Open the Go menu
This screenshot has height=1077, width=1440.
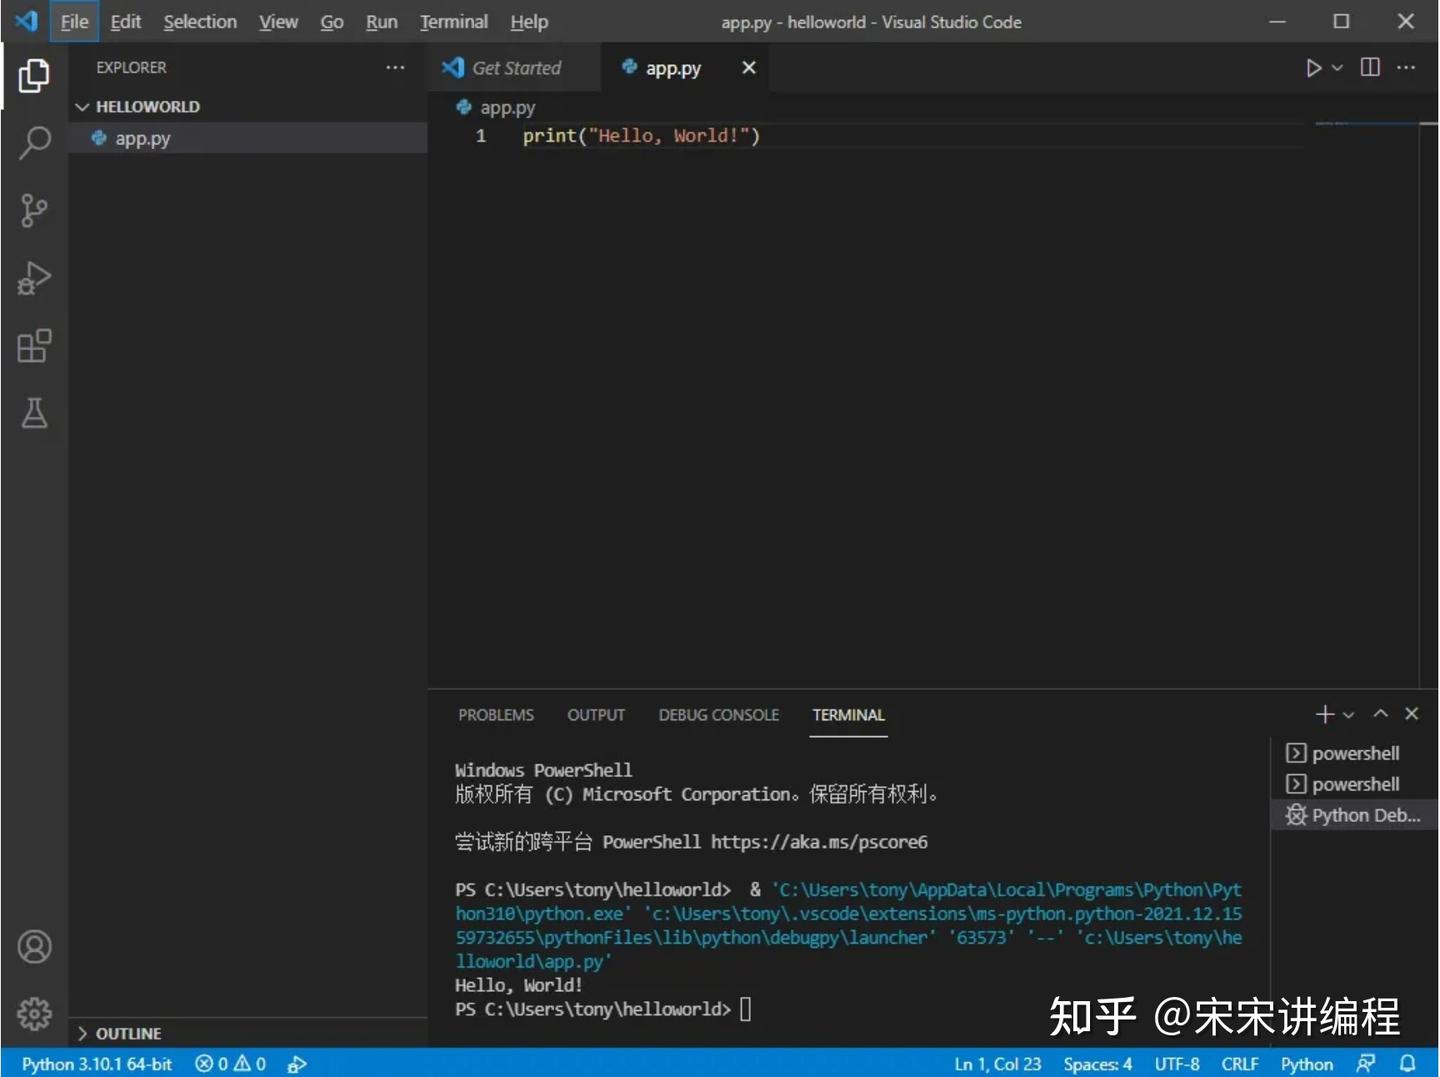tap(332, 21)
